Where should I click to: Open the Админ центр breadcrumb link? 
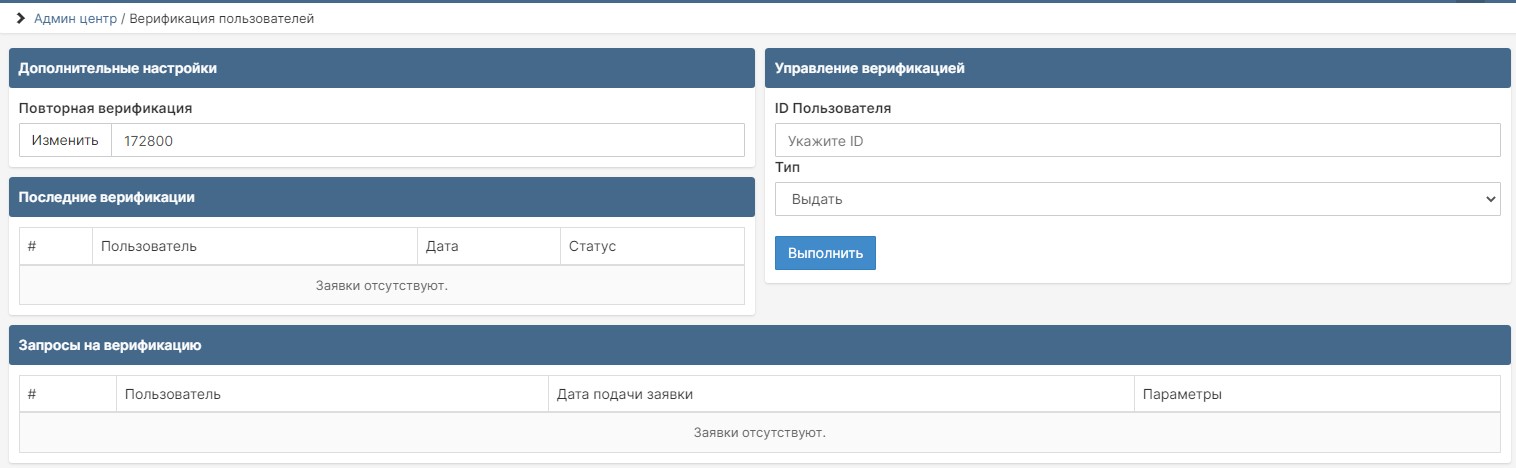pos(75,19)
